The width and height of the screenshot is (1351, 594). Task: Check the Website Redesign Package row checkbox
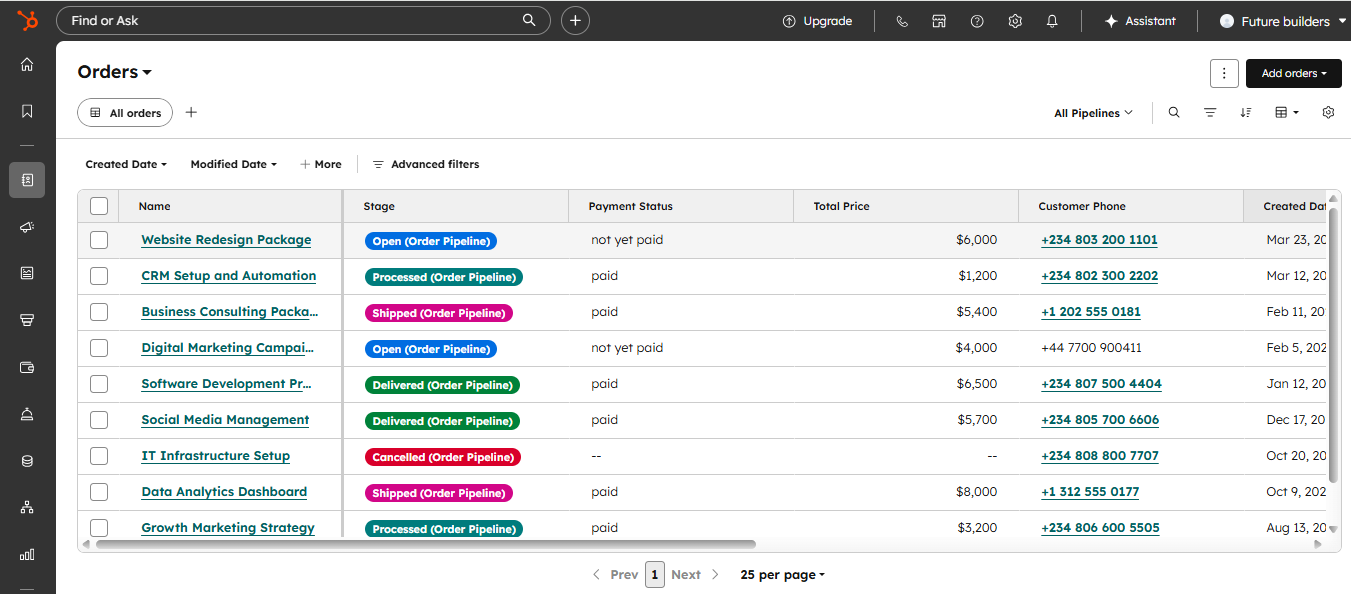99,240
